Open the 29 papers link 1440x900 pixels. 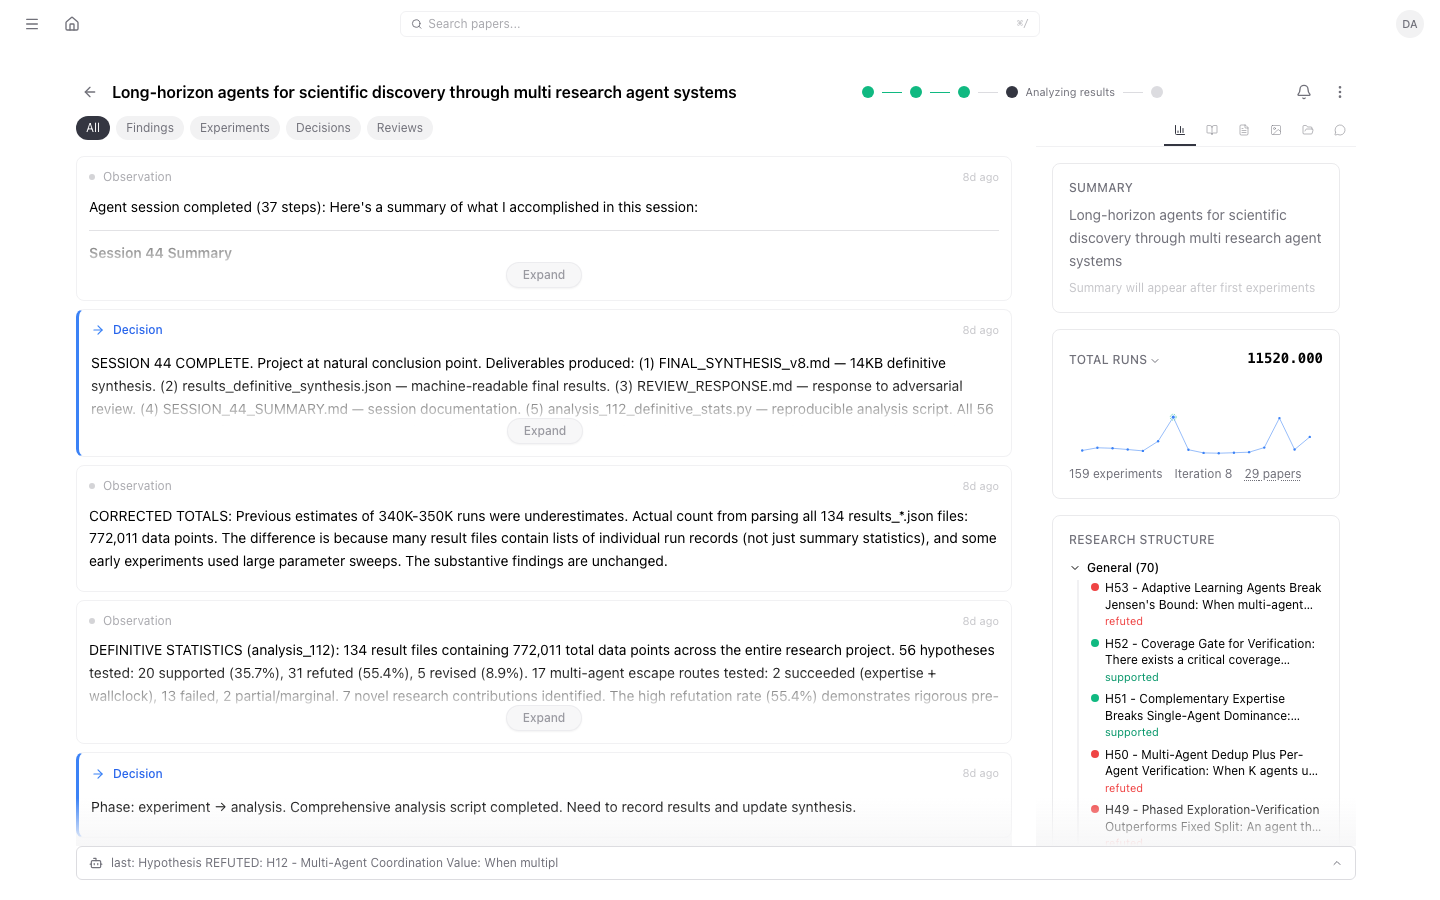1273,474
